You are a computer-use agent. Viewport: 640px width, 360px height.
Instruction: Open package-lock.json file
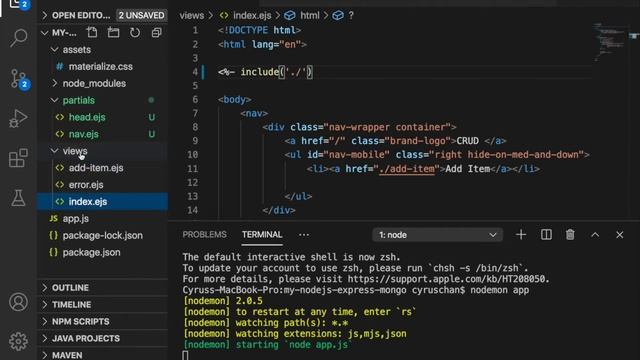[x=103, y=236]
